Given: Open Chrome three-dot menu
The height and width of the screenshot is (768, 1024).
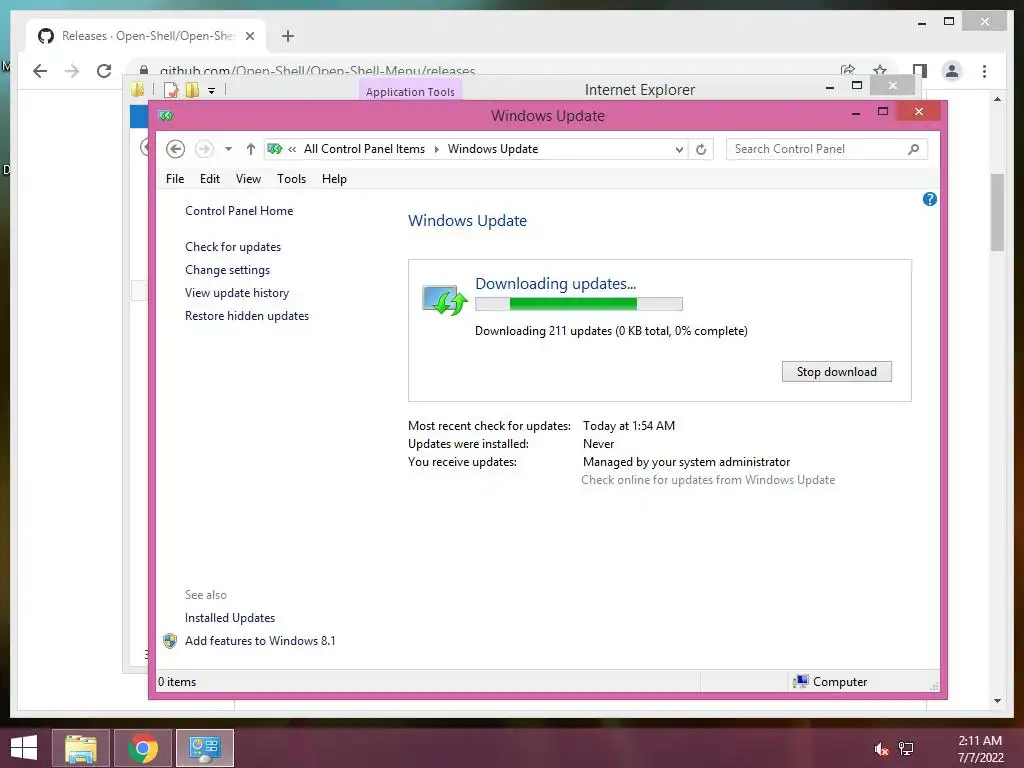Looking at the screenshot, I should click(984, 71).
